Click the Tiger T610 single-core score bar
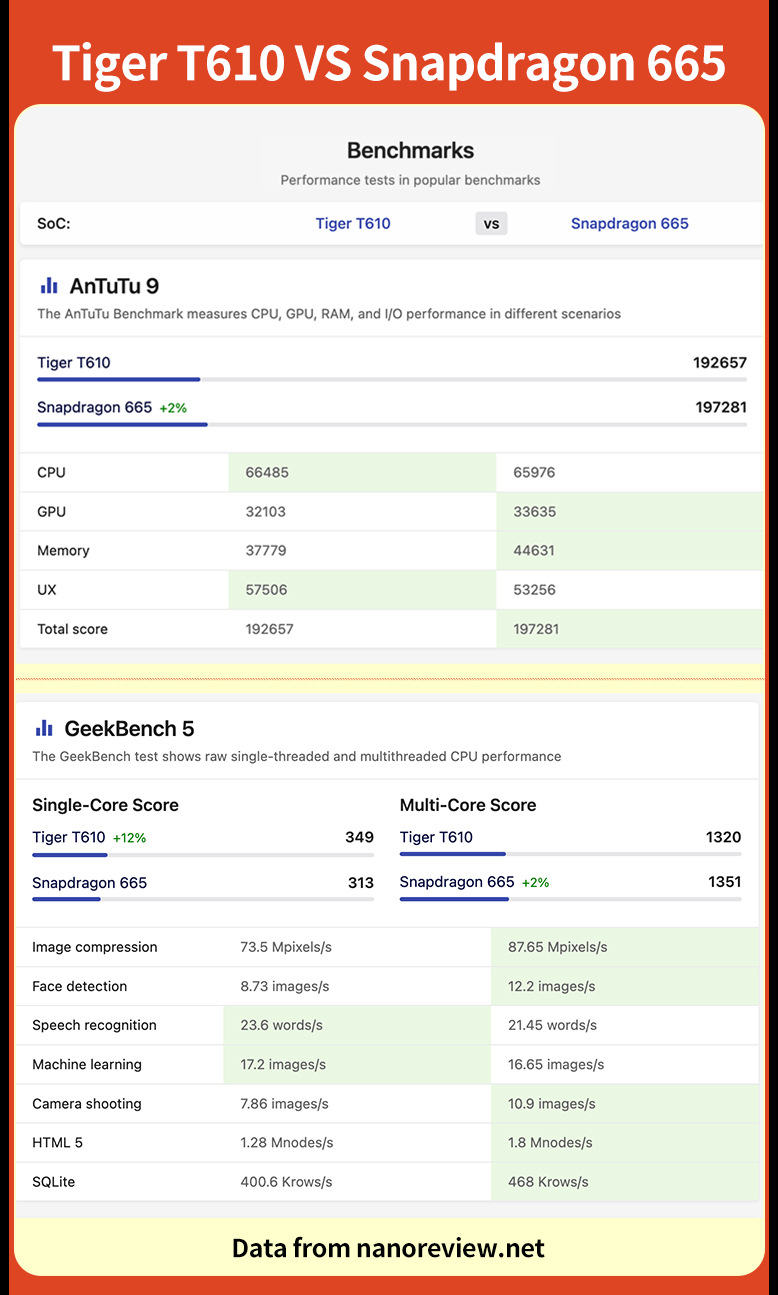The width and height of the screenshot is (778, 1295). (x=203, y=855)
